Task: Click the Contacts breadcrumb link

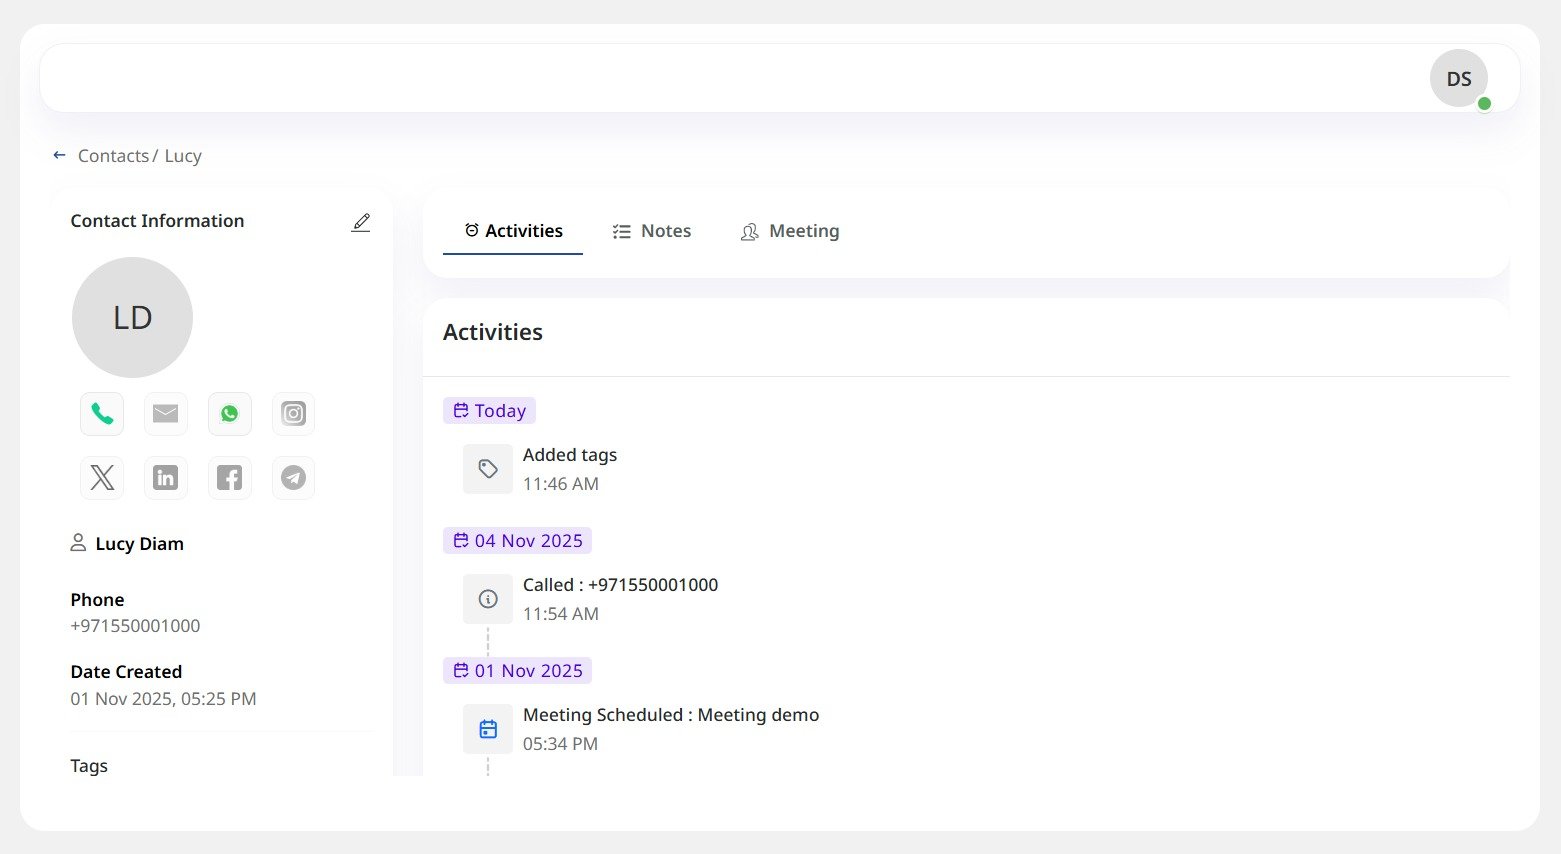Action: point(113,156)
